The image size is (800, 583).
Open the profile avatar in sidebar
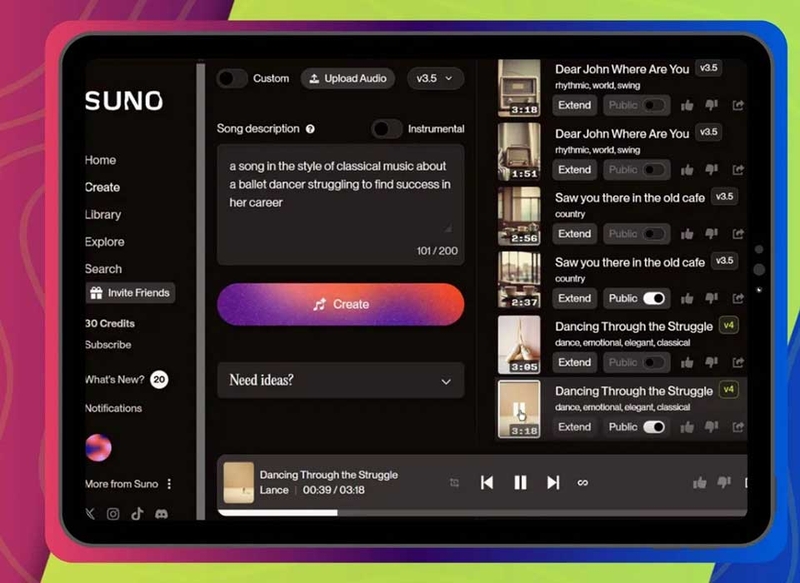[98, 448]
